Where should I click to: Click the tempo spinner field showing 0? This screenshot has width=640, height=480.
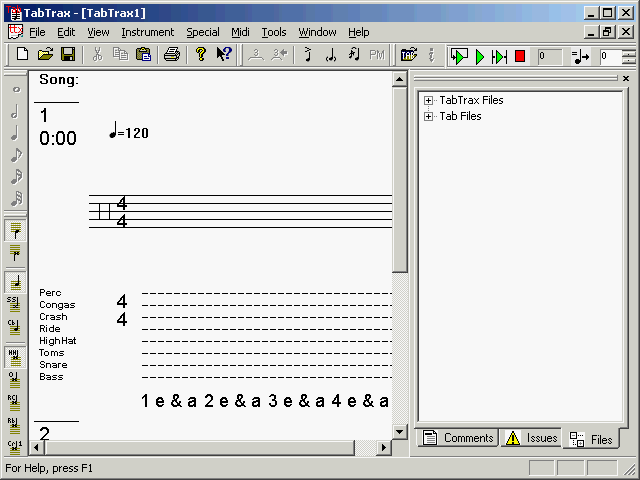[x=611, y=56]
